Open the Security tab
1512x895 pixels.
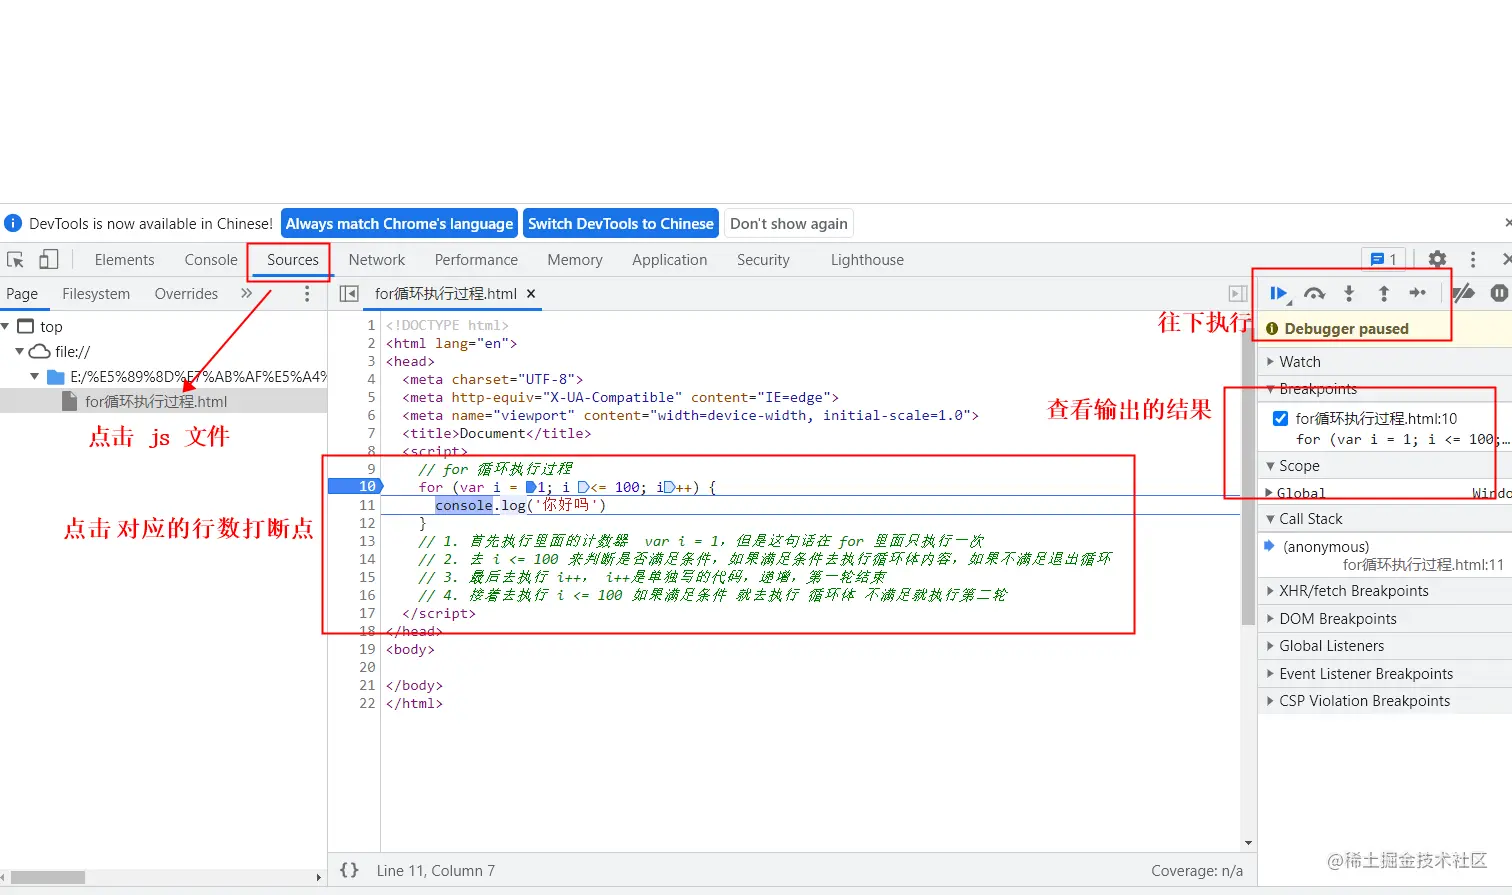point(763,260)
